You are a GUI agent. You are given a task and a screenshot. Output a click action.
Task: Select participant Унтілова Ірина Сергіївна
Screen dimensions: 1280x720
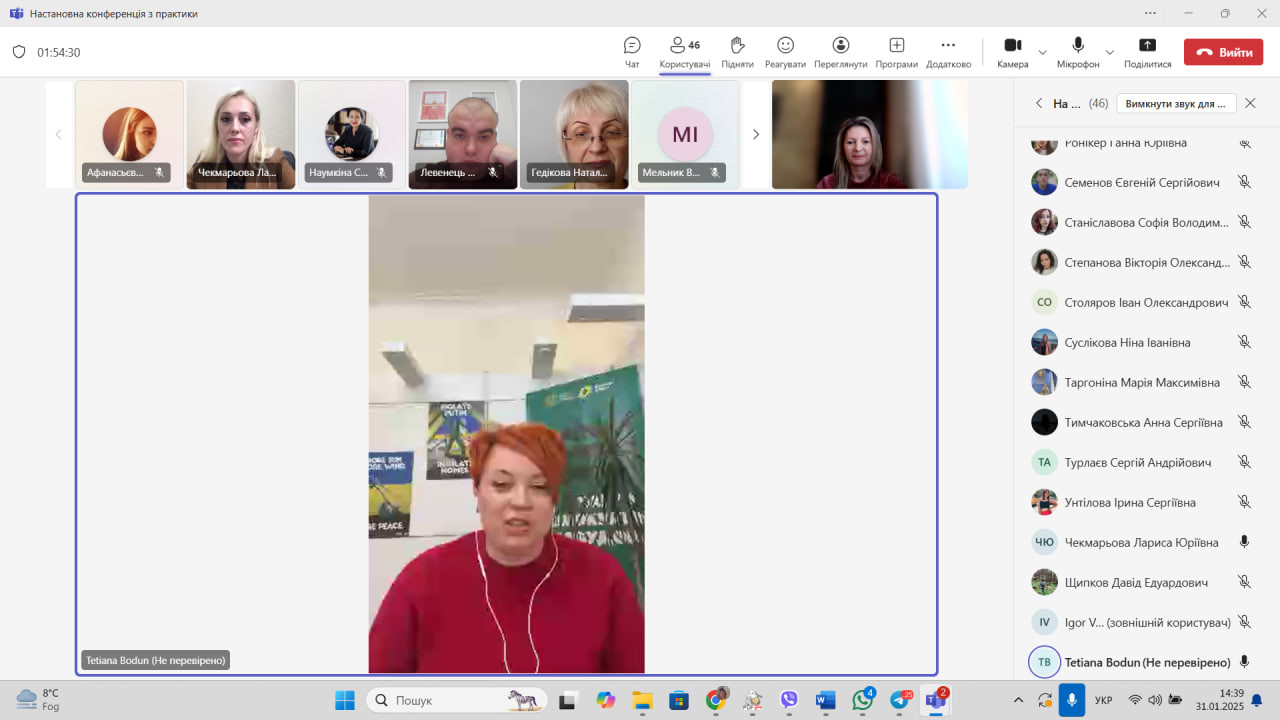(1142, 502)
